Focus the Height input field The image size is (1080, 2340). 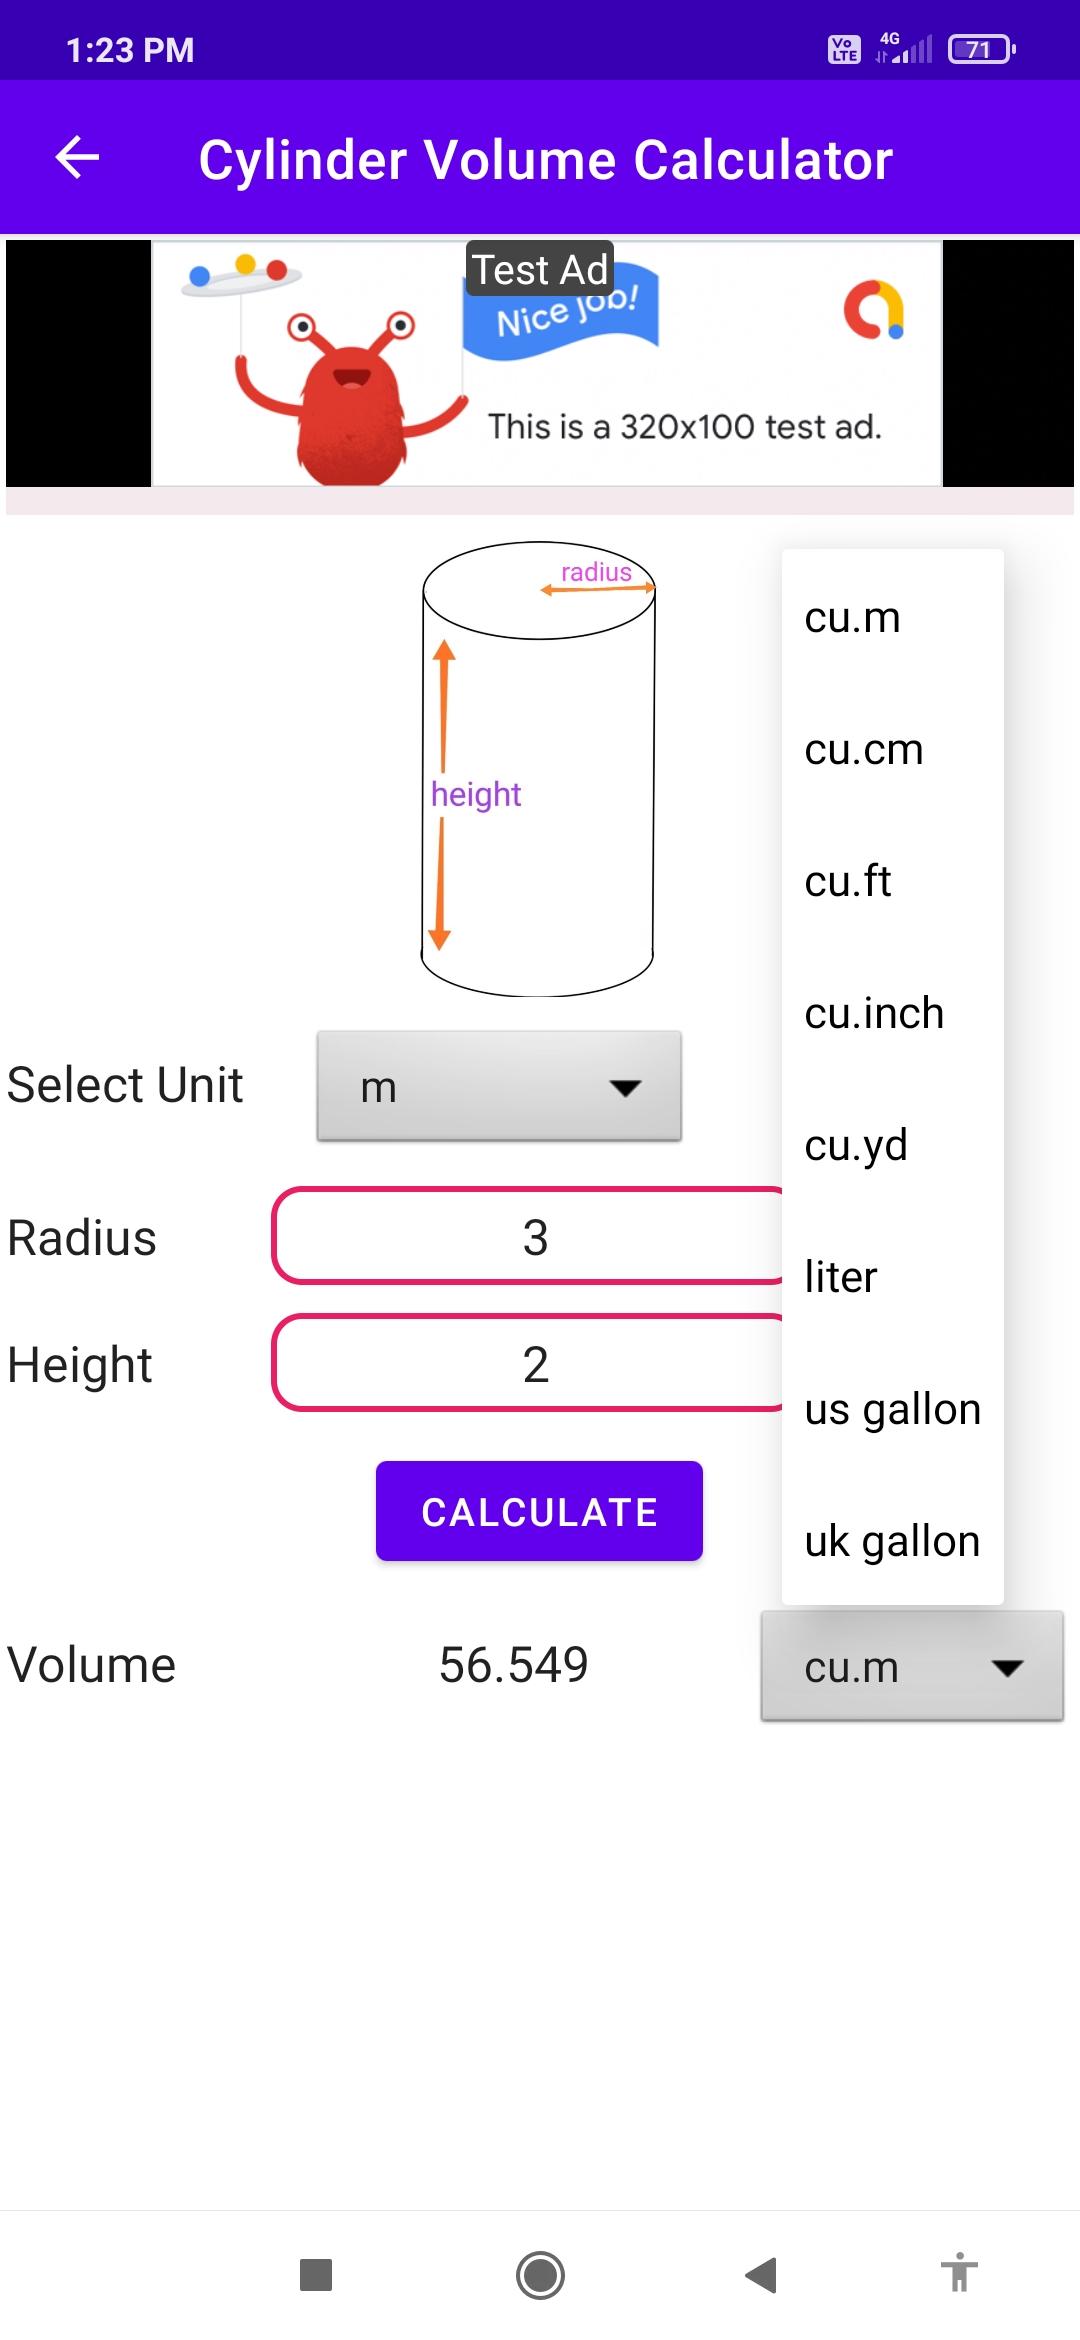tap(528, 1363)
